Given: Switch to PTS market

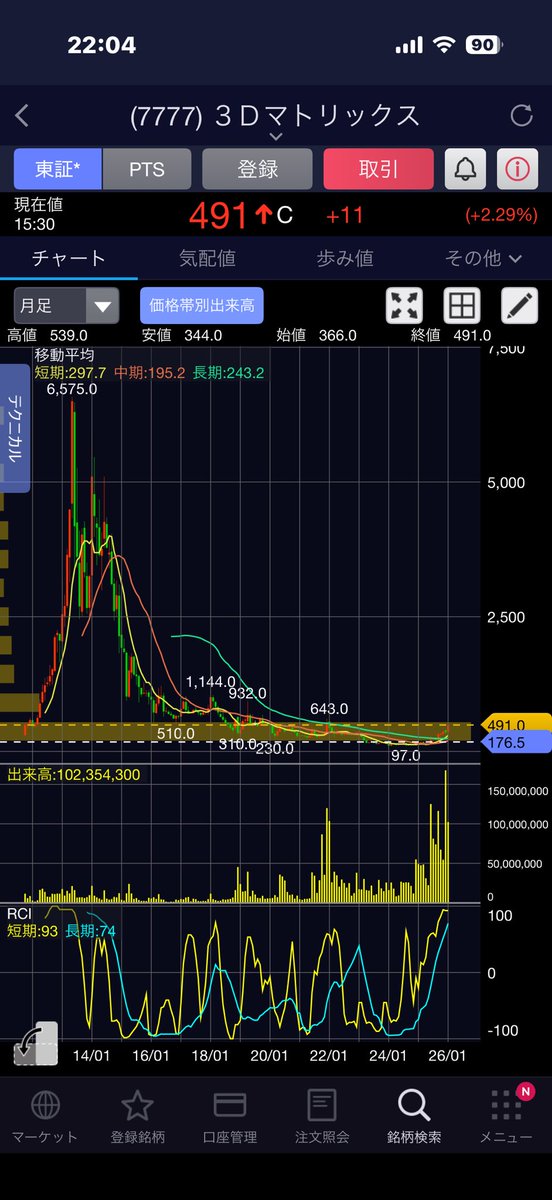Looking at the screenshot, I should [x=146, y=169].
